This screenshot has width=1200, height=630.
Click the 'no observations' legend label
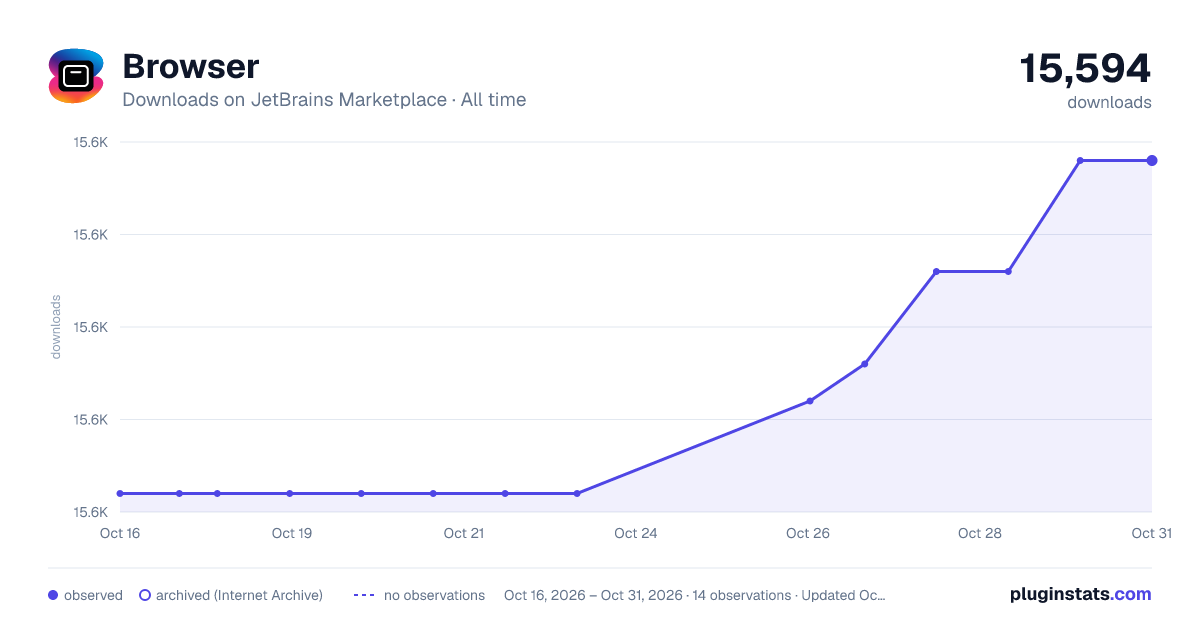point(434,595)
